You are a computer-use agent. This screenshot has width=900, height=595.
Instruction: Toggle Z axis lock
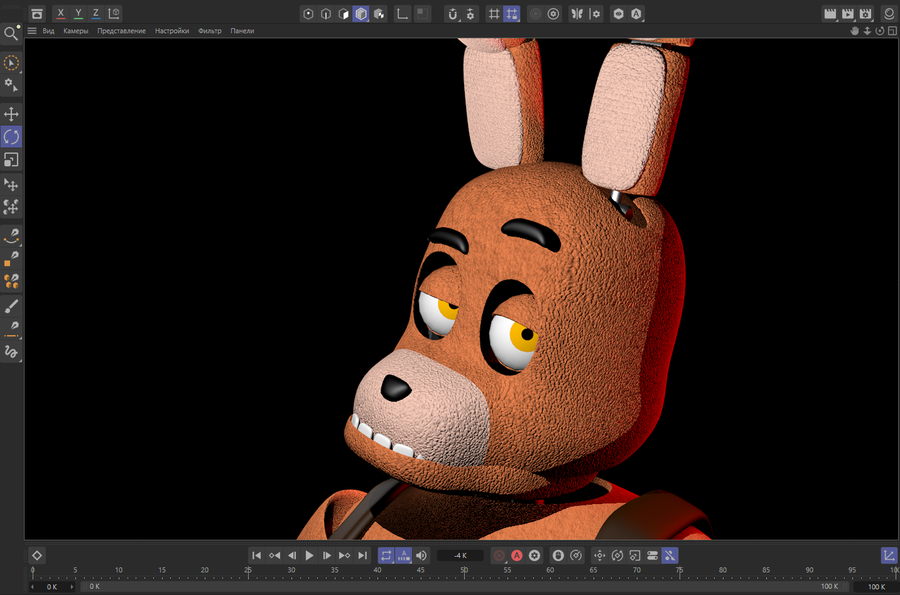(96, 13)
